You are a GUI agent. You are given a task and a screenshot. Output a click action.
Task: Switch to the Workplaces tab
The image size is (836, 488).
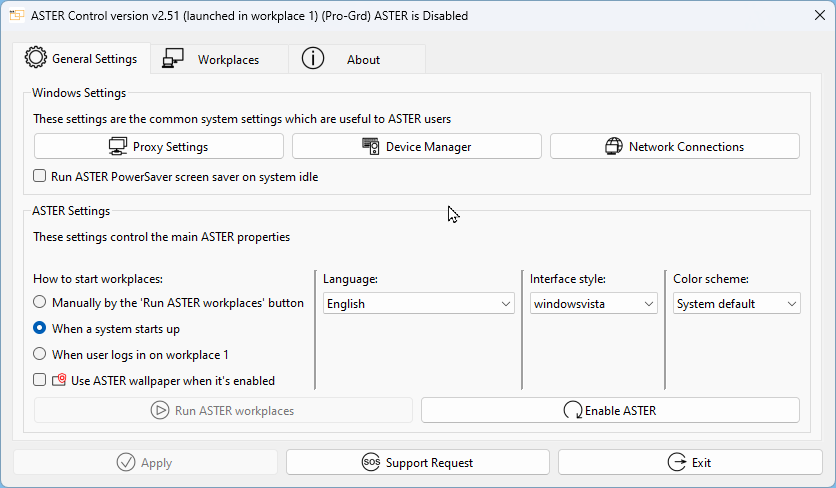219,59
